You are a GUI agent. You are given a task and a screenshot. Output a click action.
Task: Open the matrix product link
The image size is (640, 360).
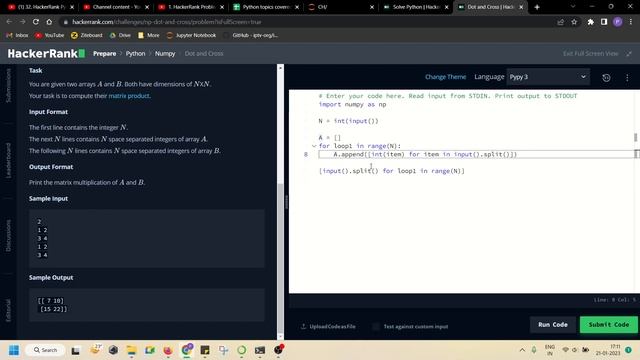129,96
